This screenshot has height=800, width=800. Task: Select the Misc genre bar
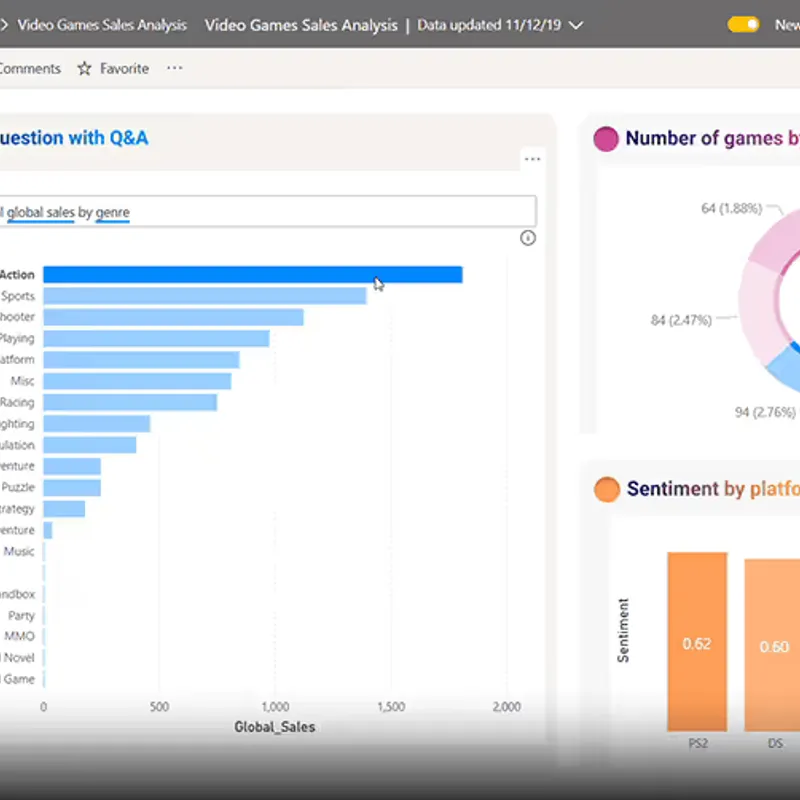(x=137, y=381)
